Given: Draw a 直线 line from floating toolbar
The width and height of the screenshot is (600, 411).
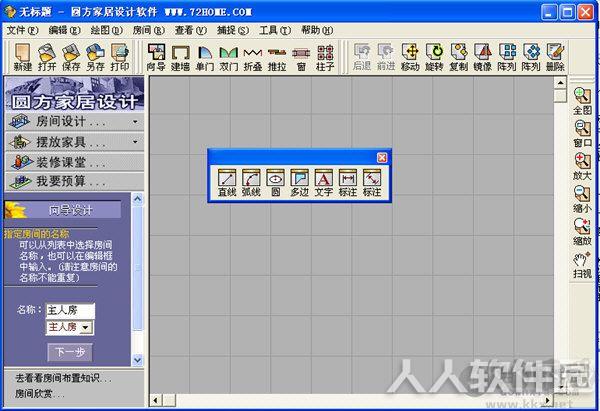Looking at the screenshot, I should point(227,183).
